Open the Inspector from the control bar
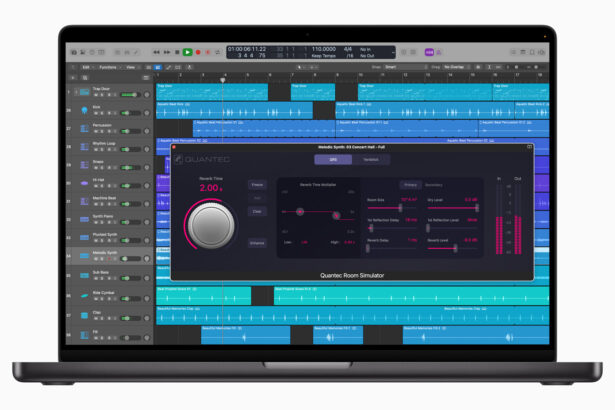The height and width of the screenshot is (410, 615). [83, 52]
